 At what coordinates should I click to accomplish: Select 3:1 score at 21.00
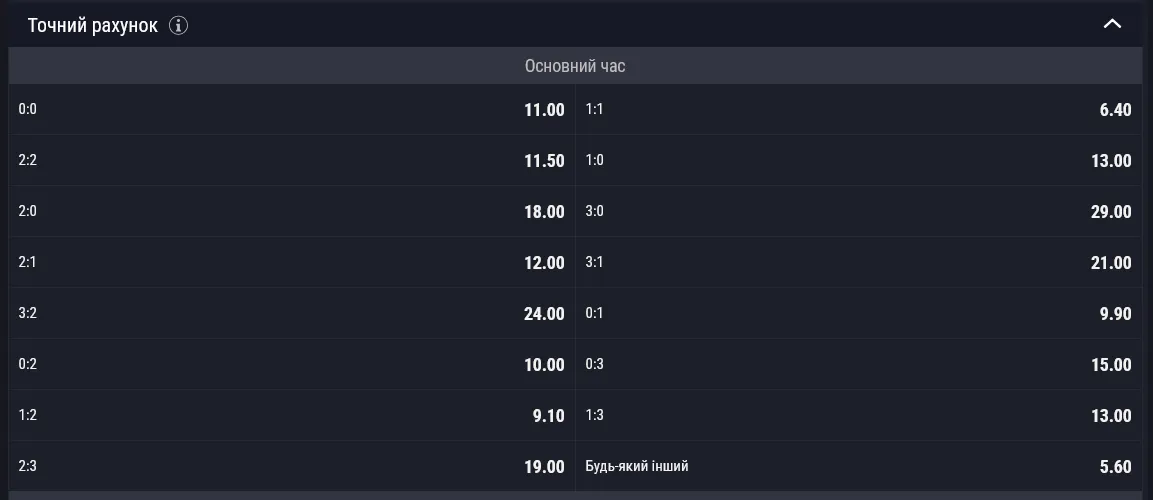[858, 262]
